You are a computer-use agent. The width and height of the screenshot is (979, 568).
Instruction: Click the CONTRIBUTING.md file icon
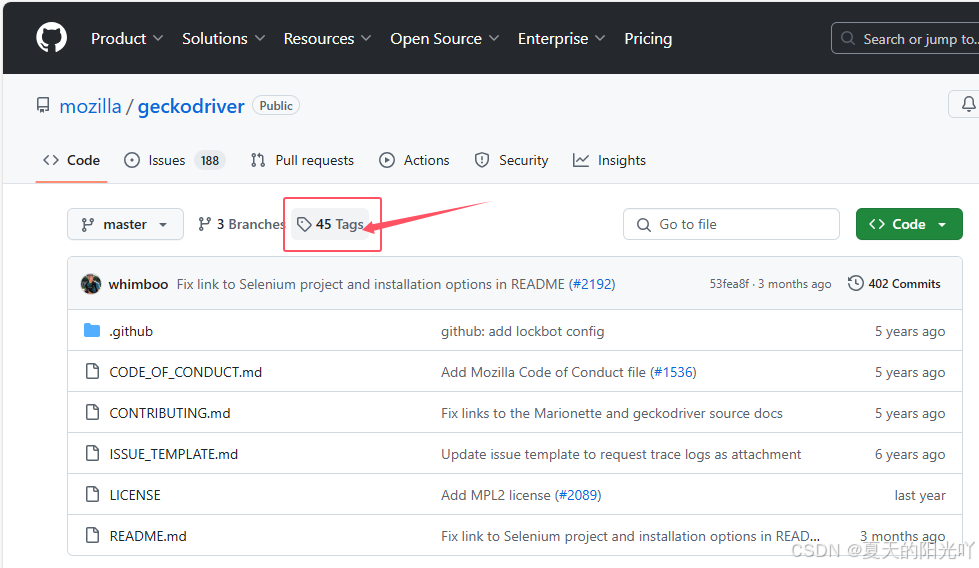[x=92, y=413]
